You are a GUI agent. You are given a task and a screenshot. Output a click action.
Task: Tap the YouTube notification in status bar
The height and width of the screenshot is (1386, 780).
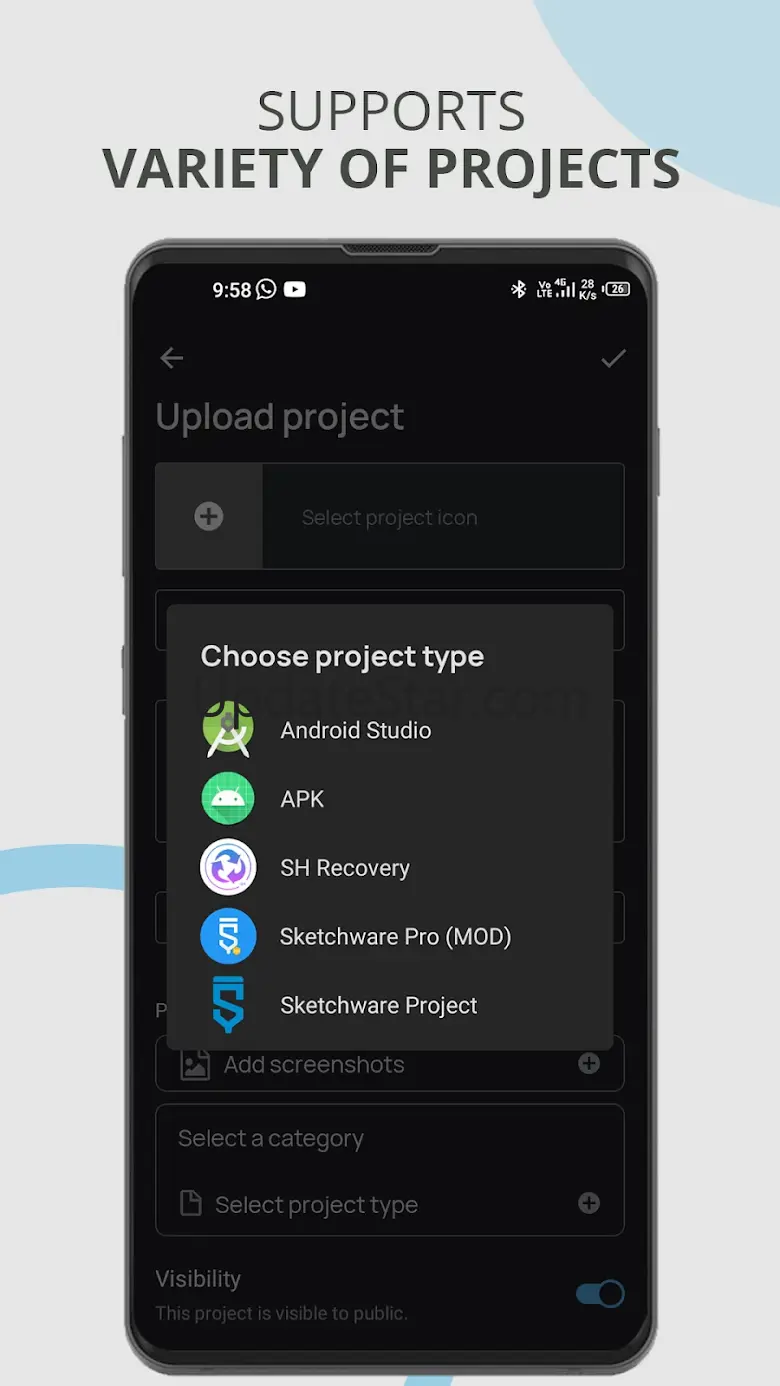294,289
